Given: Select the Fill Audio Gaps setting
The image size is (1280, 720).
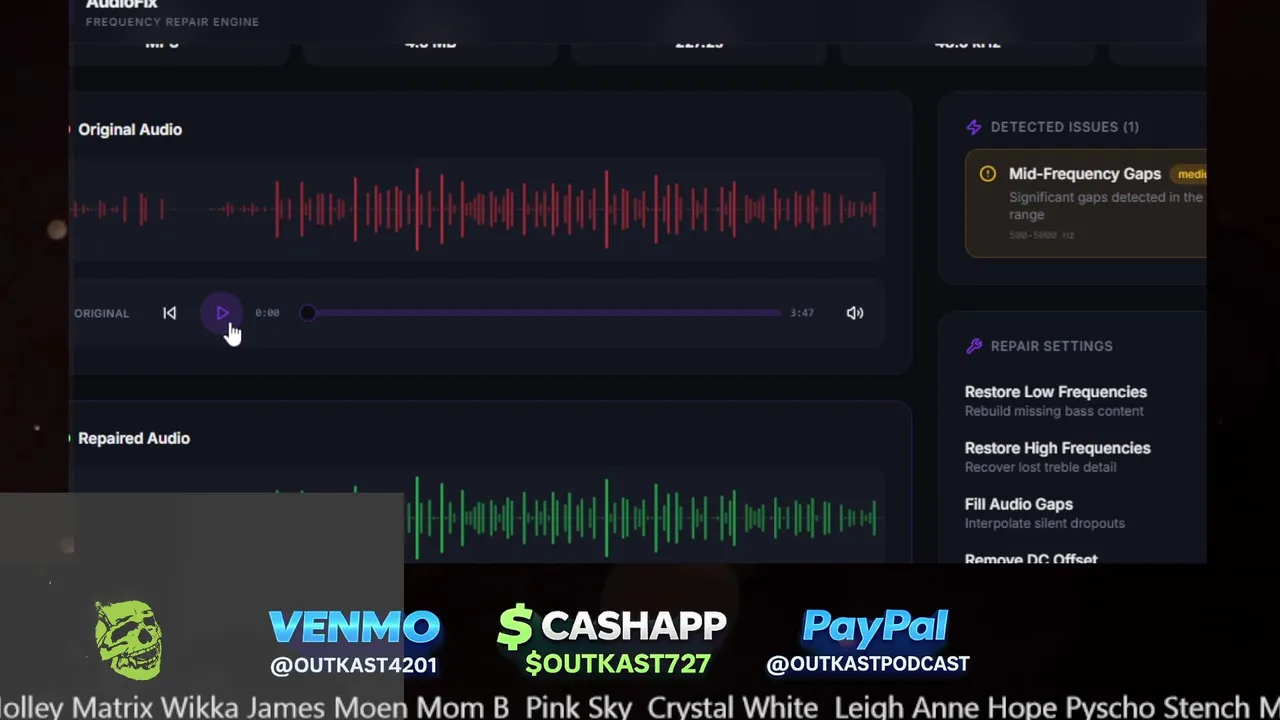Looking at the screenshot, I should point(1045,513).
